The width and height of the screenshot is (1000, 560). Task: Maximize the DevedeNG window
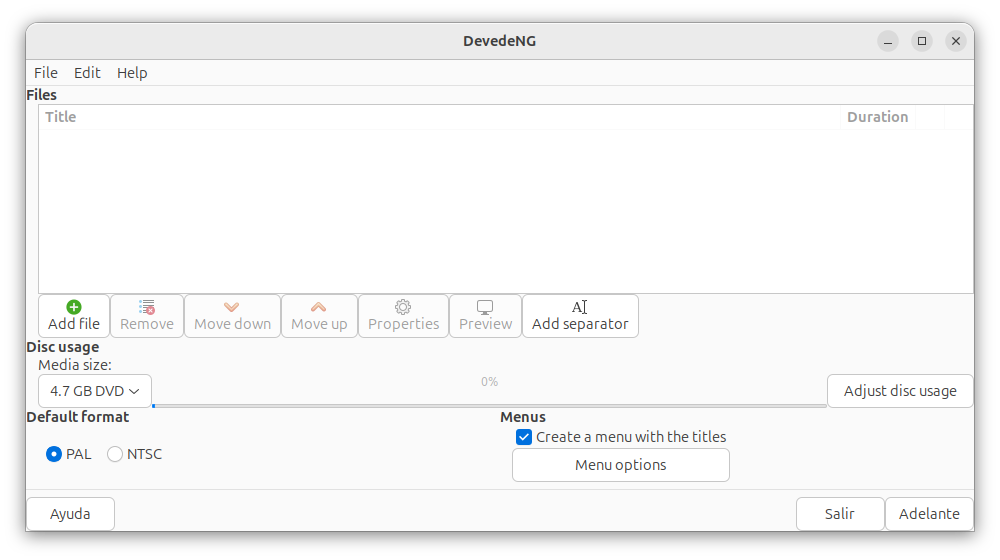click(x=922, y=41)
